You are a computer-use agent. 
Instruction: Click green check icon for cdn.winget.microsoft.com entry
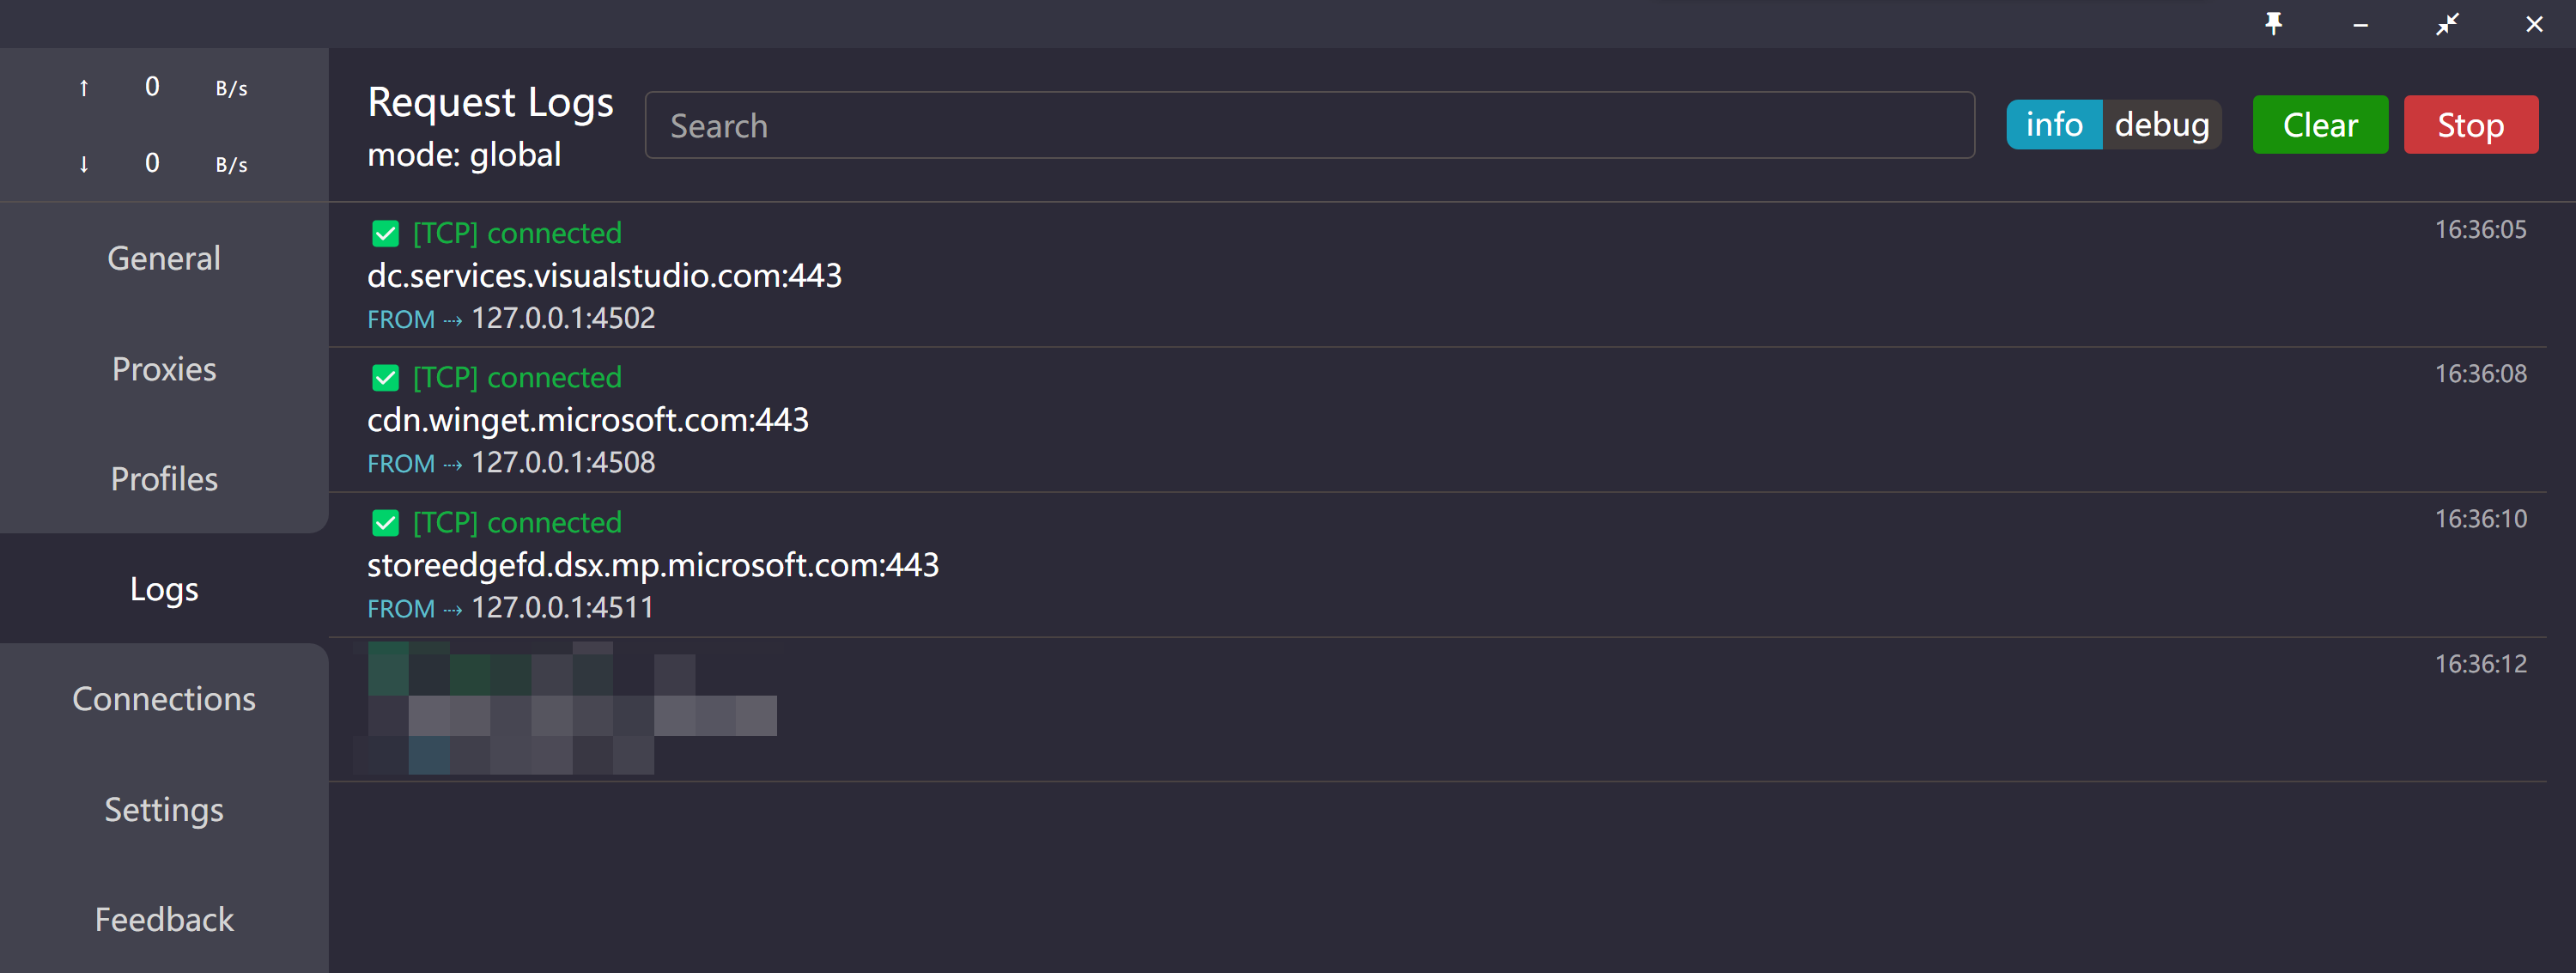(x=385, y=377)
